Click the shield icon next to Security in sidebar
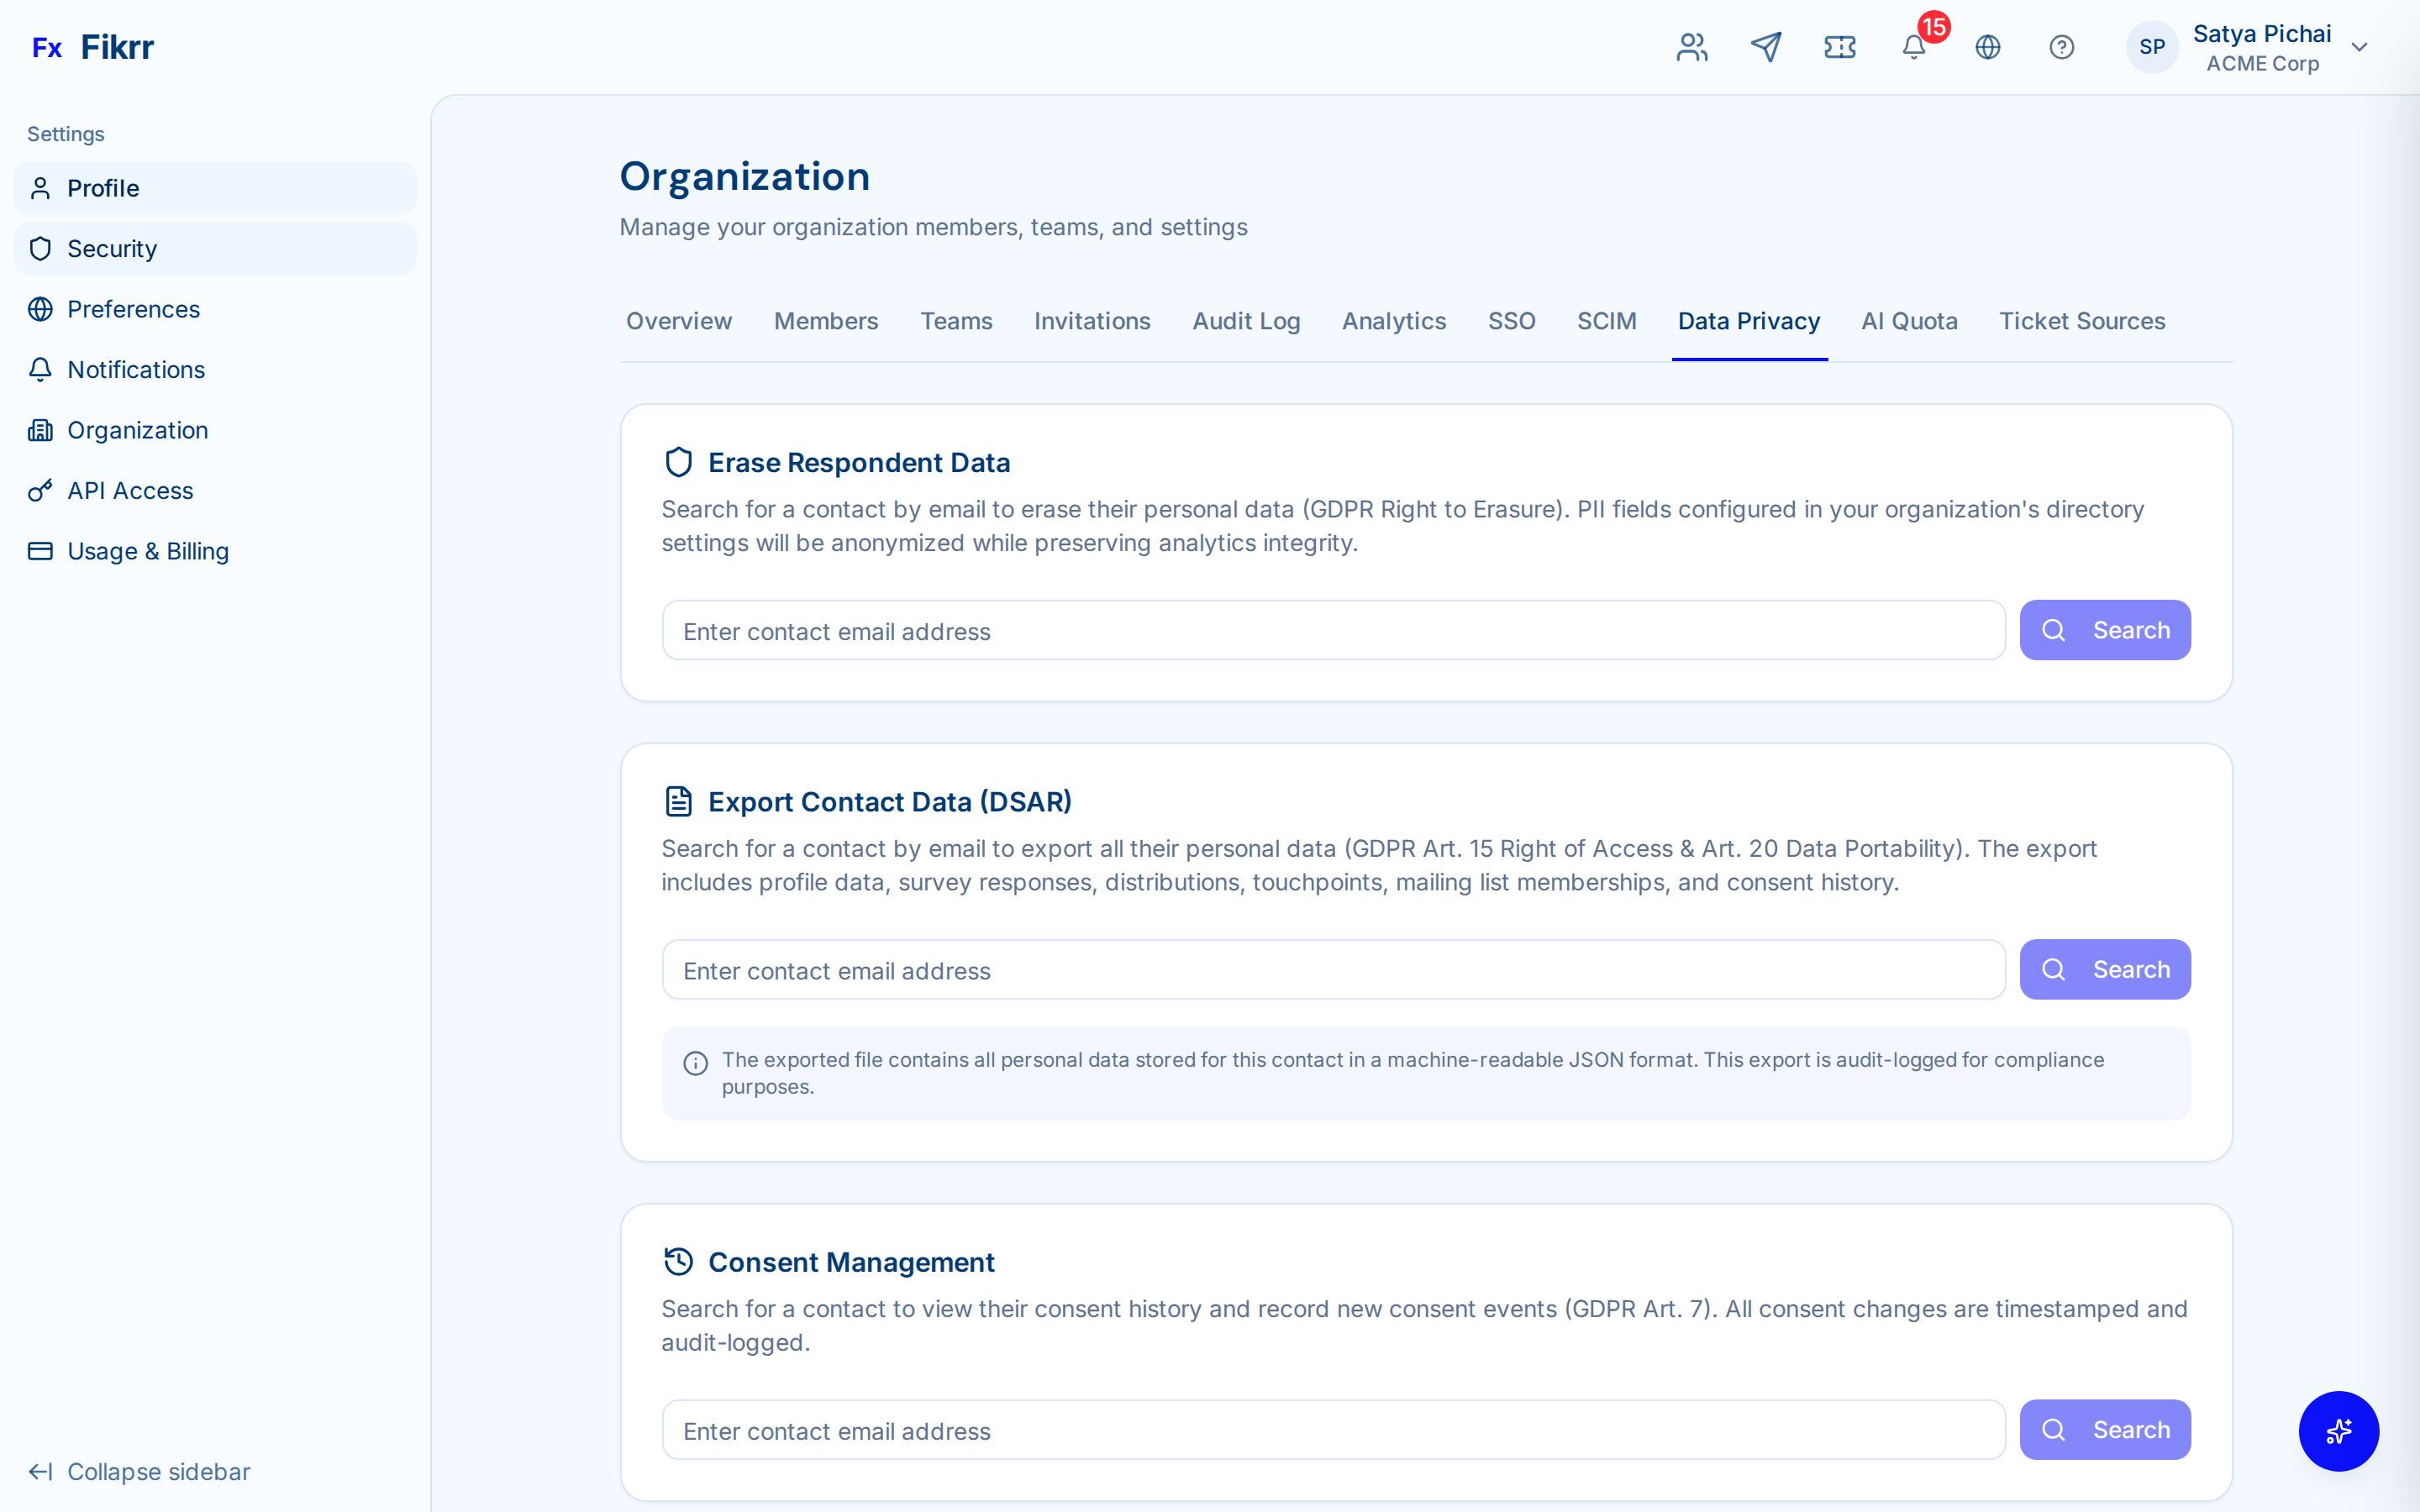Image resolution: width=2420 pixels, height=1512 pixels. point(40,248)
